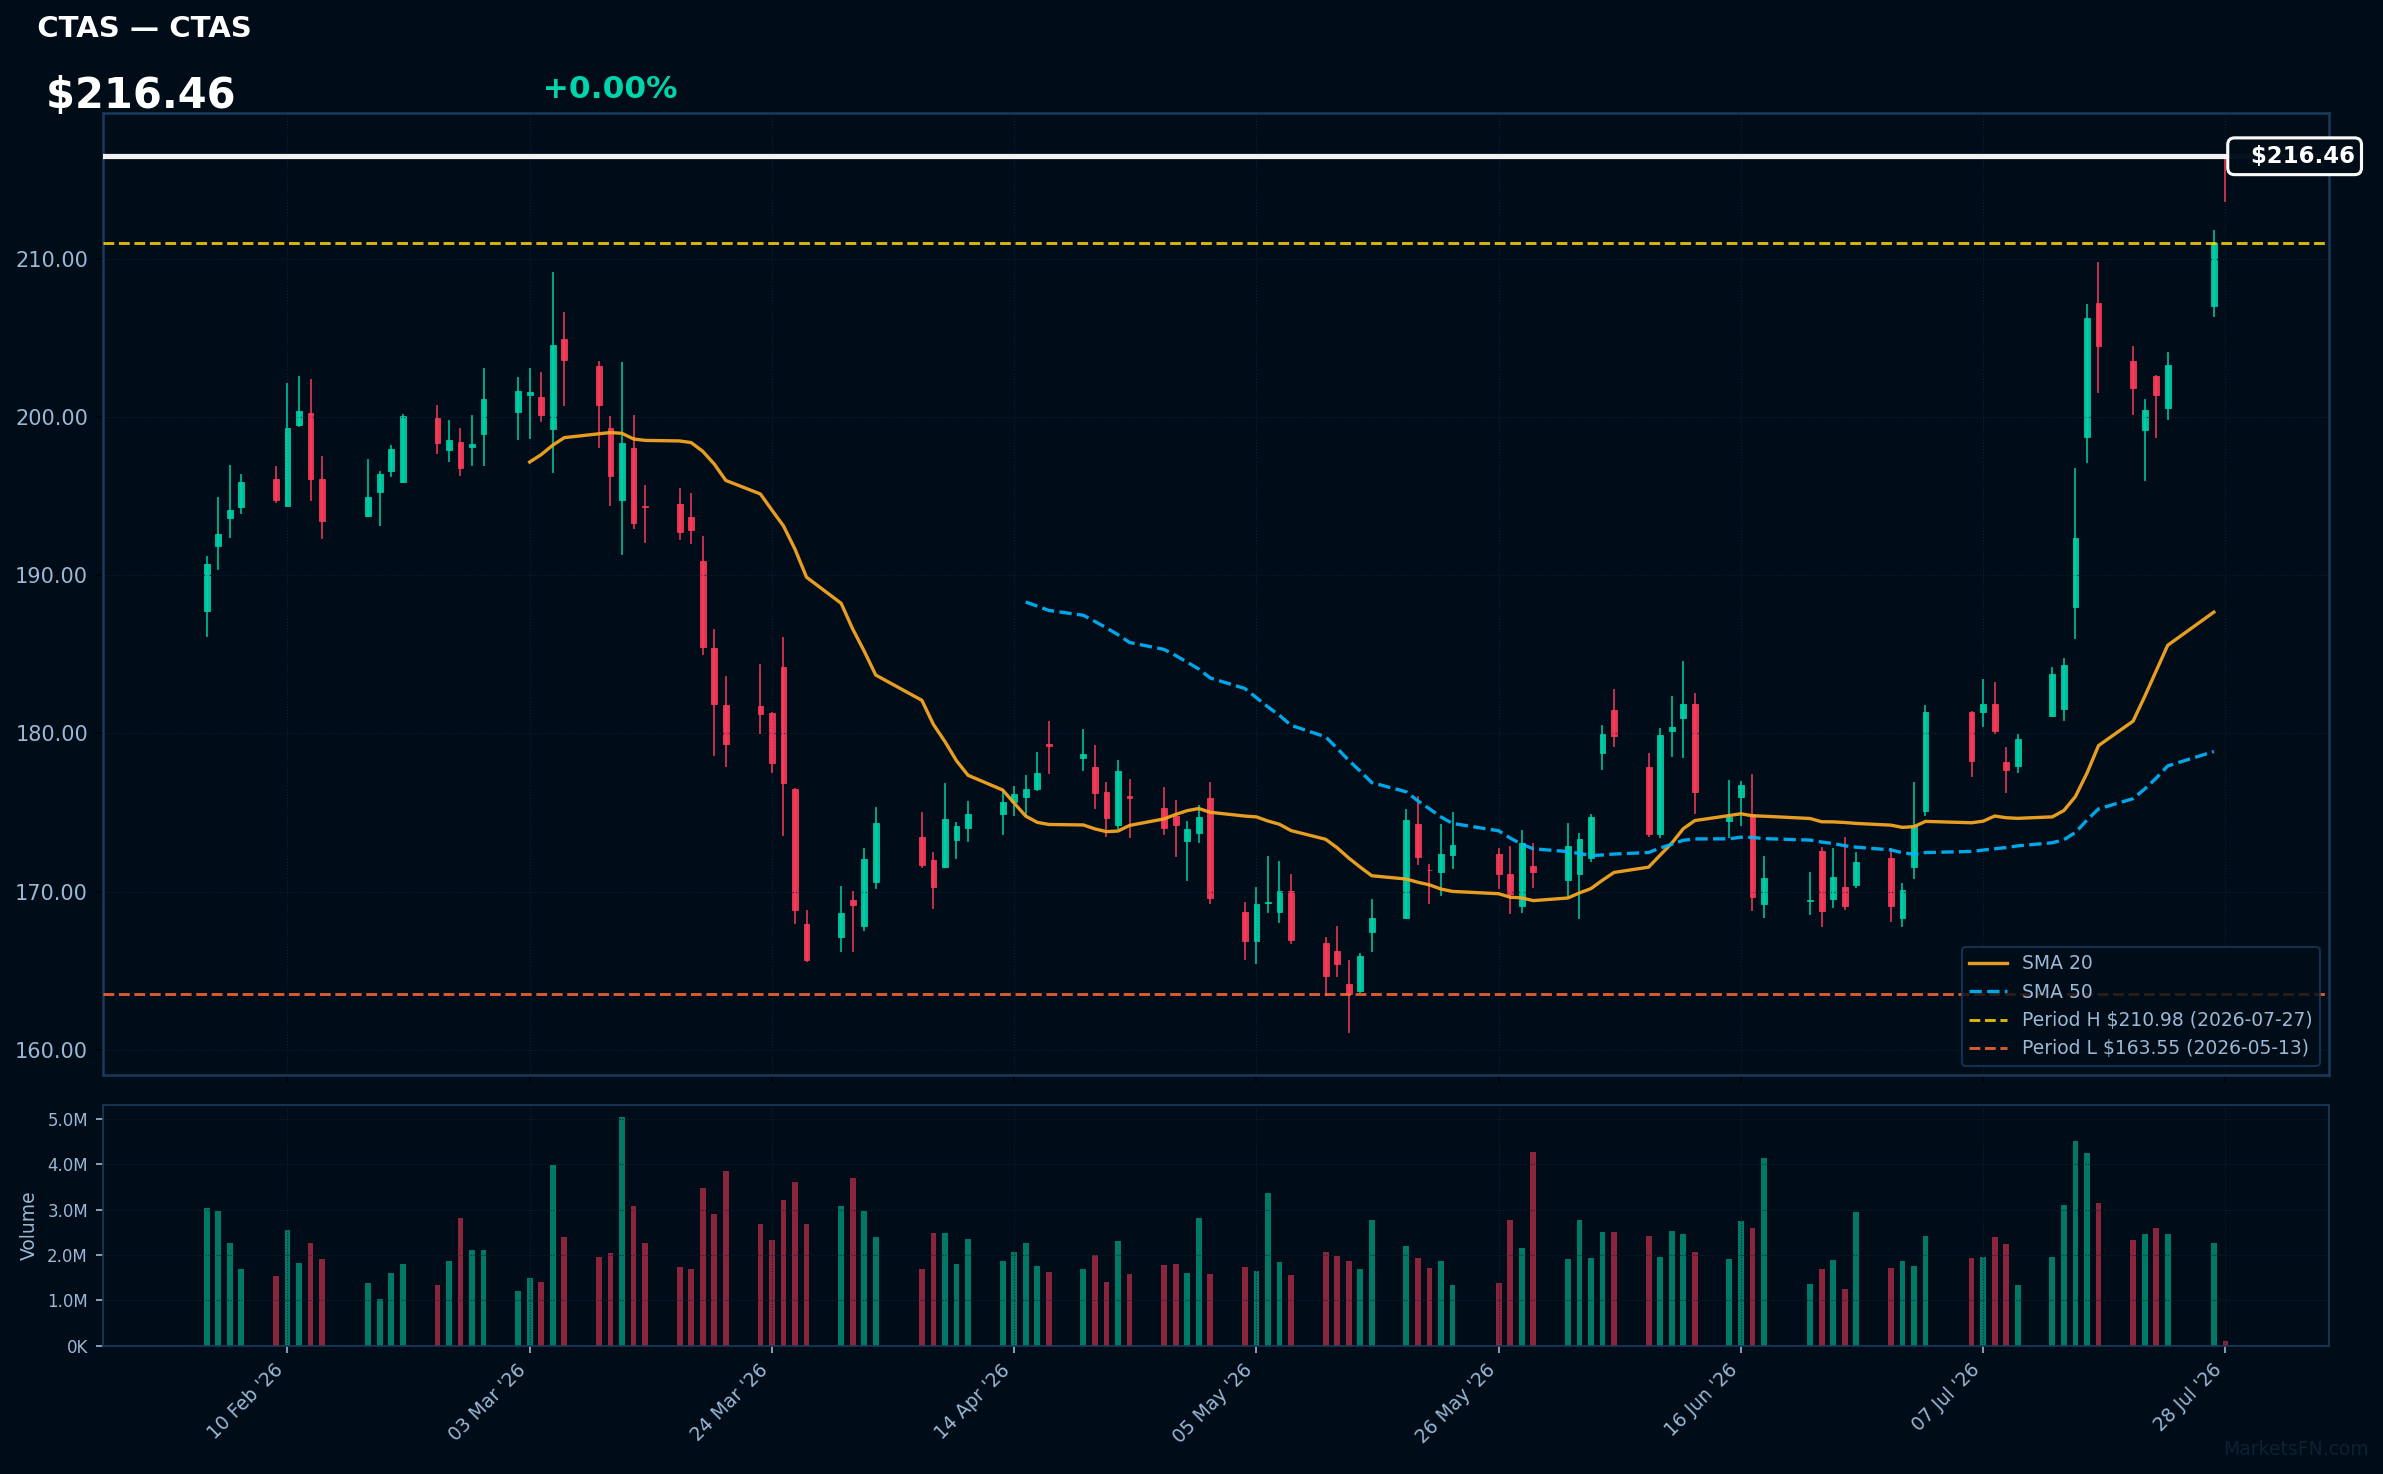Select the SMA 50 legend entry
Screen dimensions: 2383x1474
pyautogui.click(x=2030, y=992)
